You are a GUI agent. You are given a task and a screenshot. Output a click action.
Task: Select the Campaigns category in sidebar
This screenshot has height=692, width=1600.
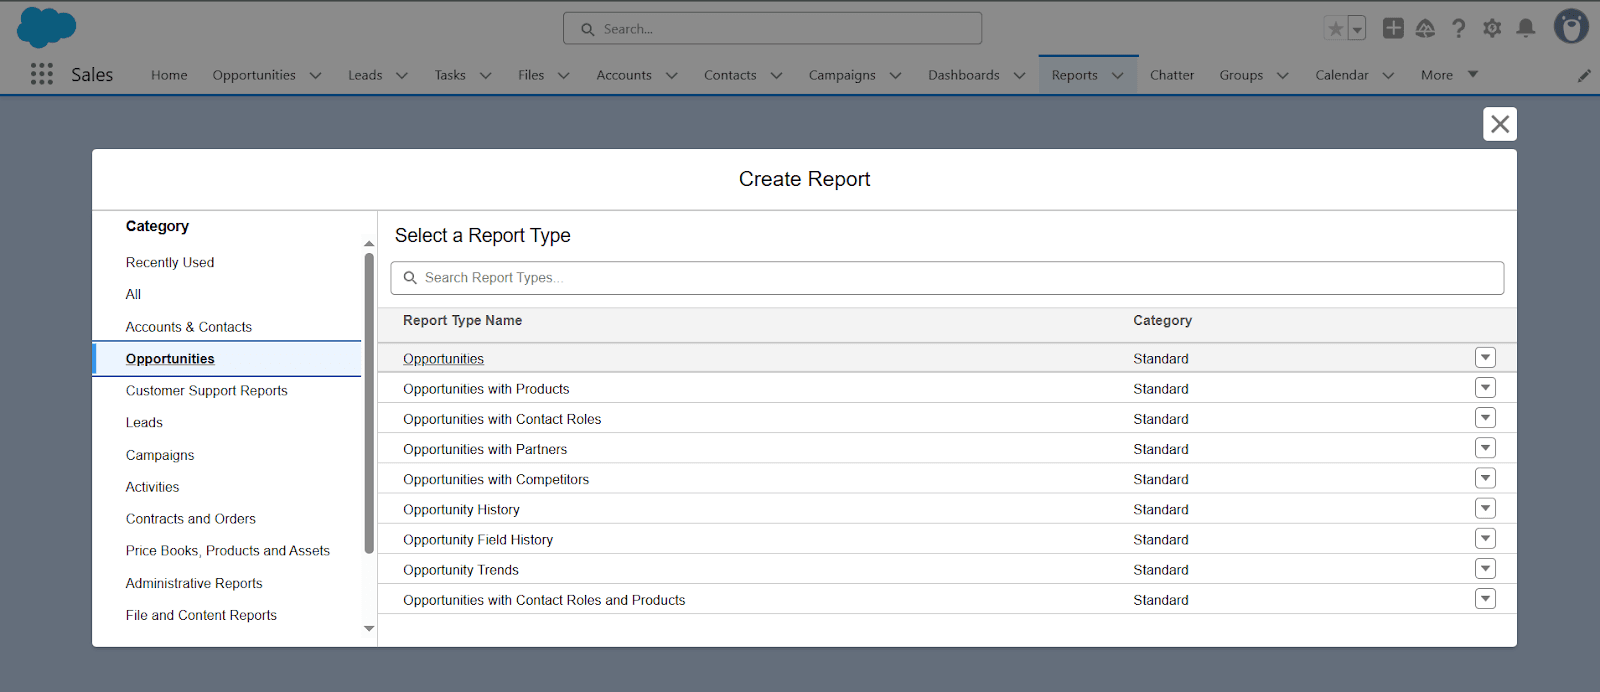[x=160, y=455]
